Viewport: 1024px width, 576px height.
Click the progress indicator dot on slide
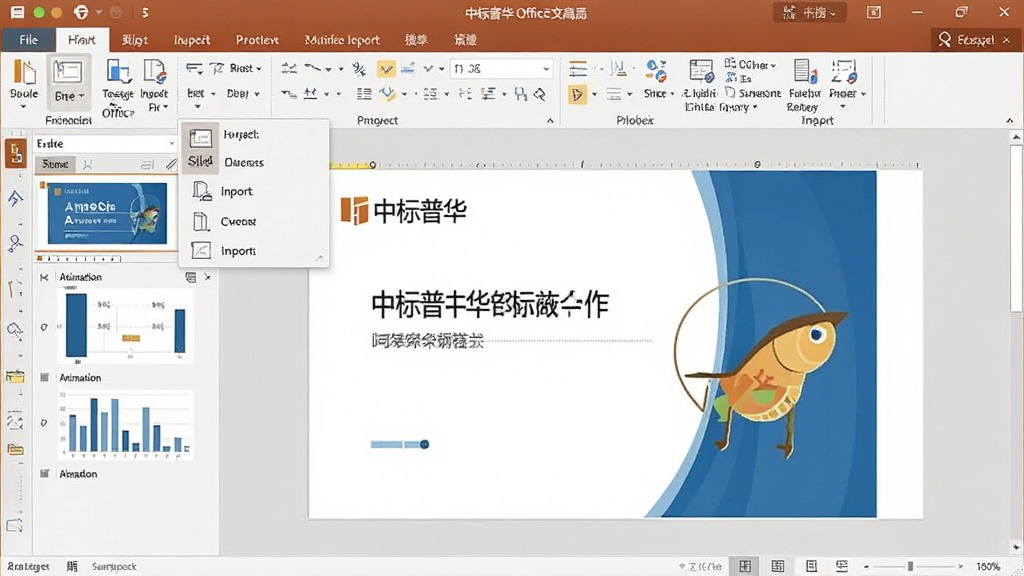tap(424, 444)
